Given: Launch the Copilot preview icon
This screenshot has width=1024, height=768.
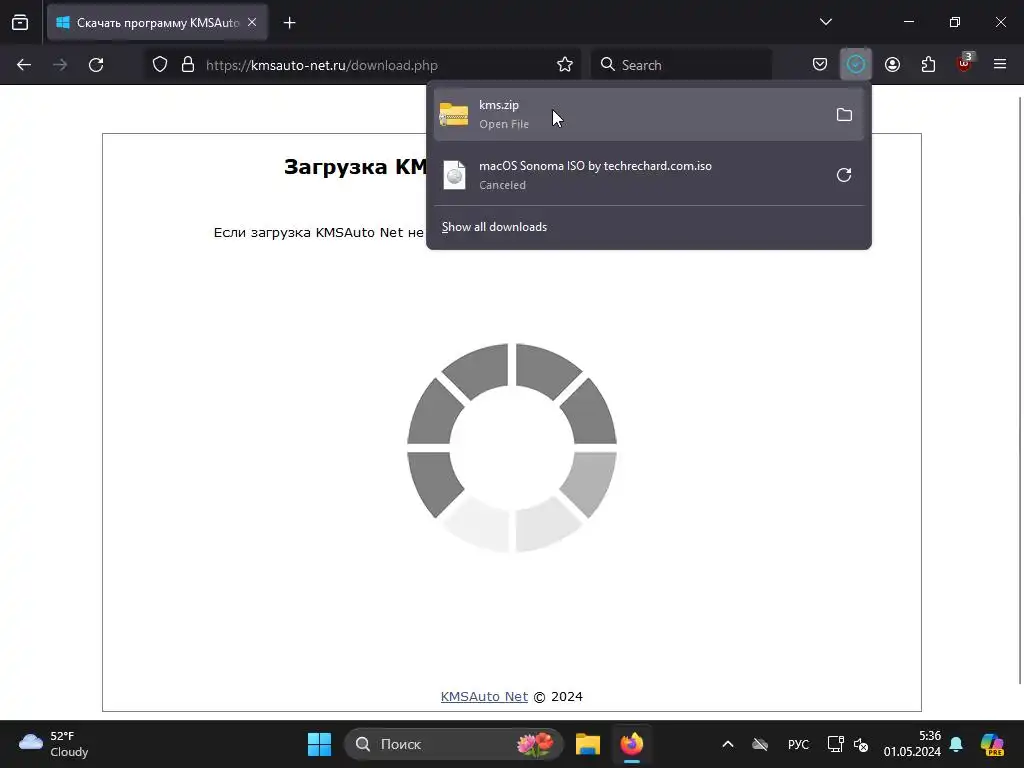Looking at the screenshot, I should coord(991,744).
